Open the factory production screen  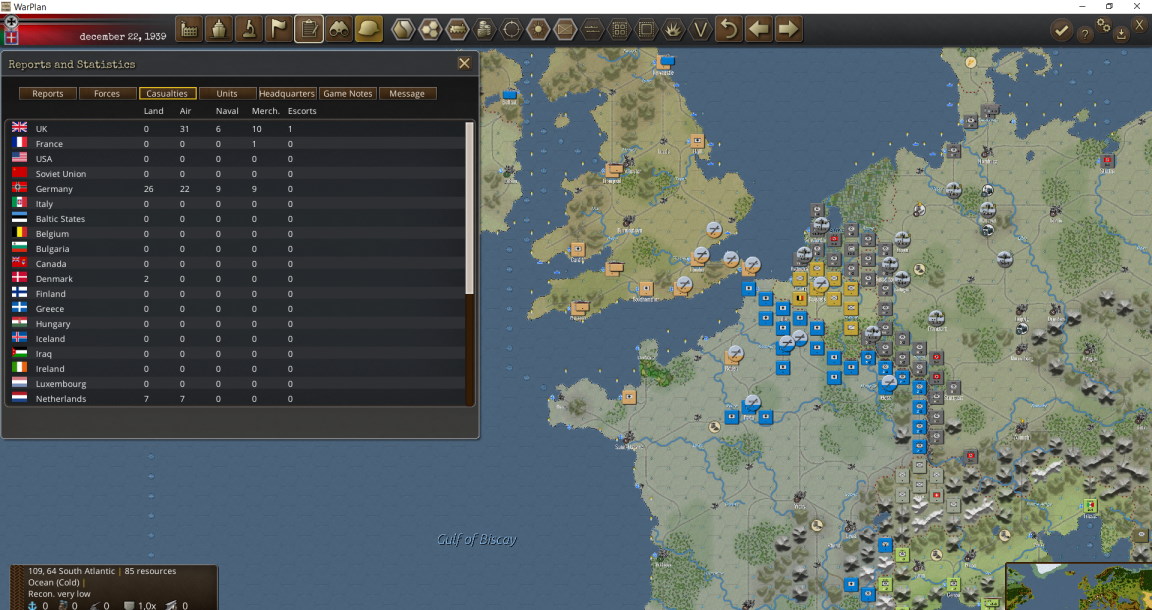pos(190,29)
